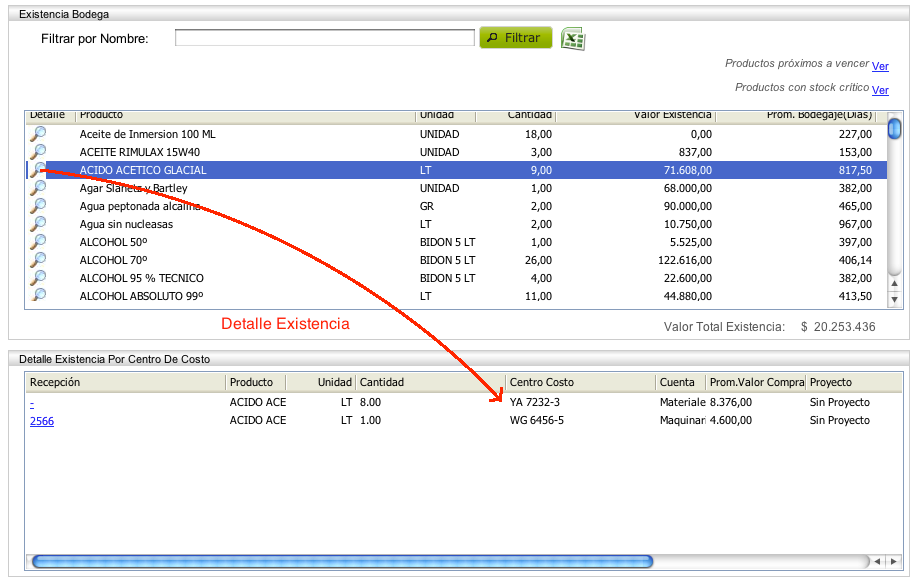This screenshot has width=918, height=584.
Task: Select the Aceite de Inmersion 100 ML row
Action: 457,134
